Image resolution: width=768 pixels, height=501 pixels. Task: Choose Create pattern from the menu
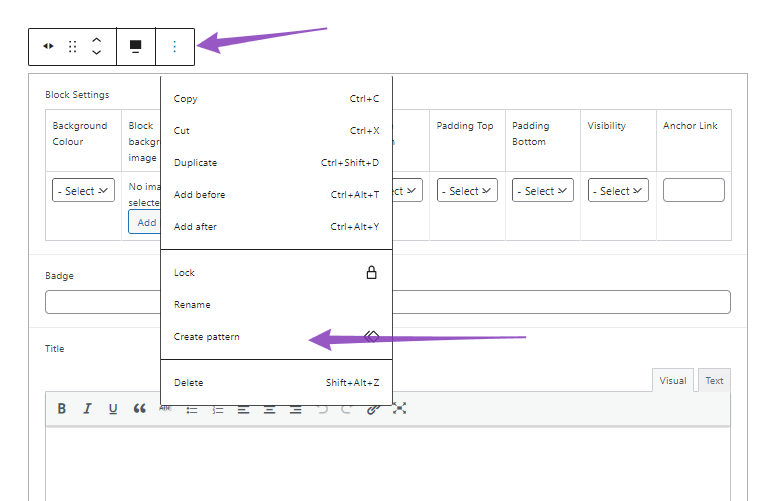pyautogui.click(x=207, y=337)
